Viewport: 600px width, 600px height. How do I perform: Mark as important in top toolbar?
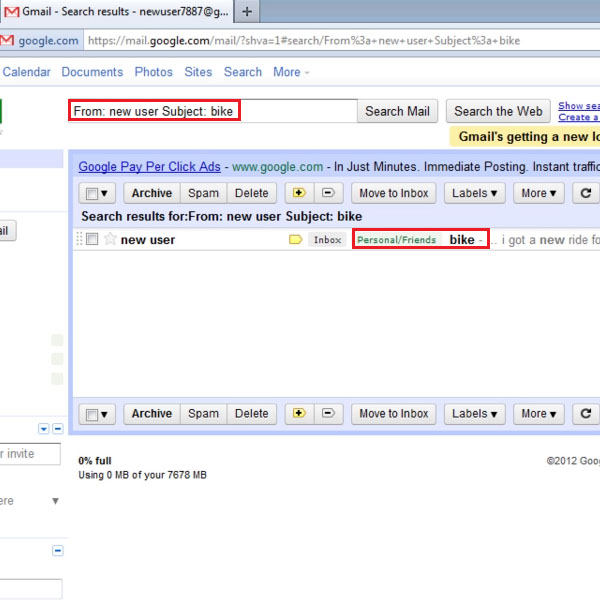point(299,193)
